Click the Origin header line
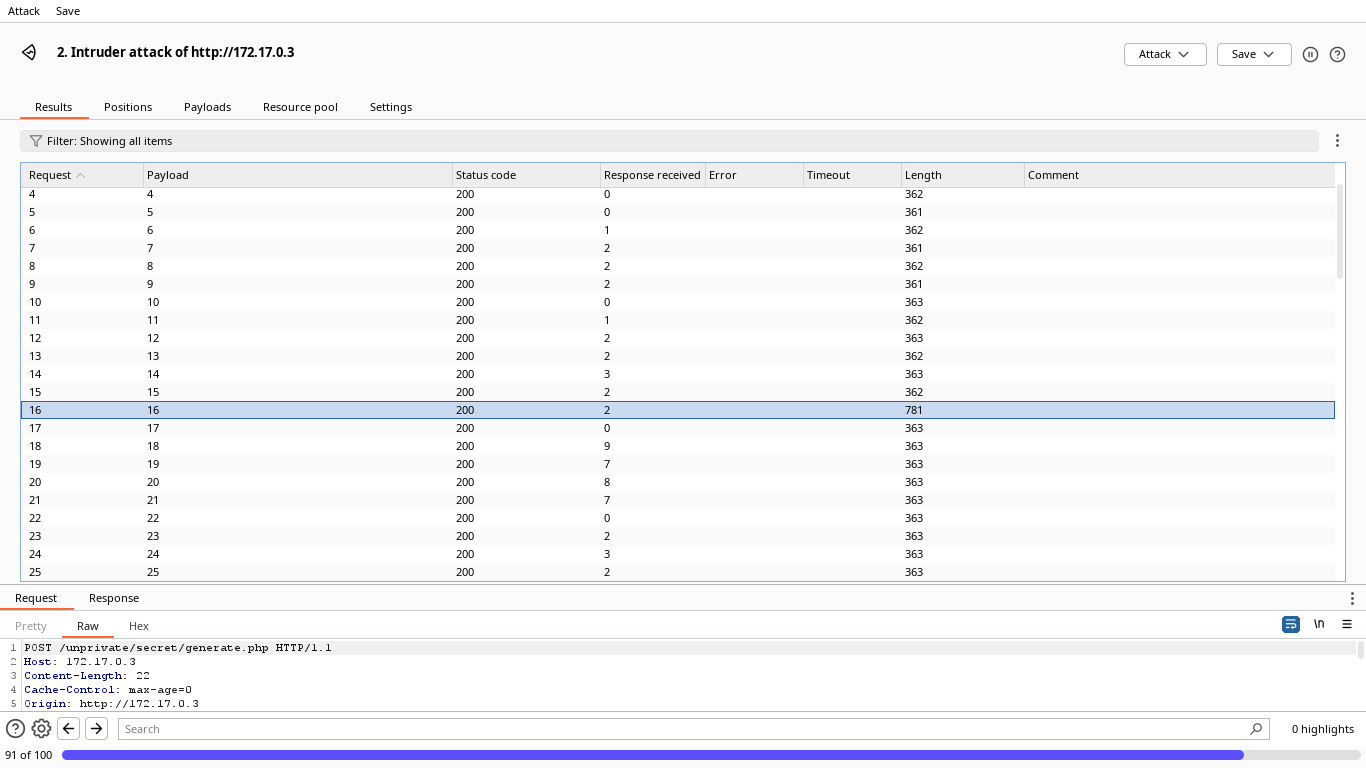Screen dimensions: 1366x768 [x=111, y=704]
